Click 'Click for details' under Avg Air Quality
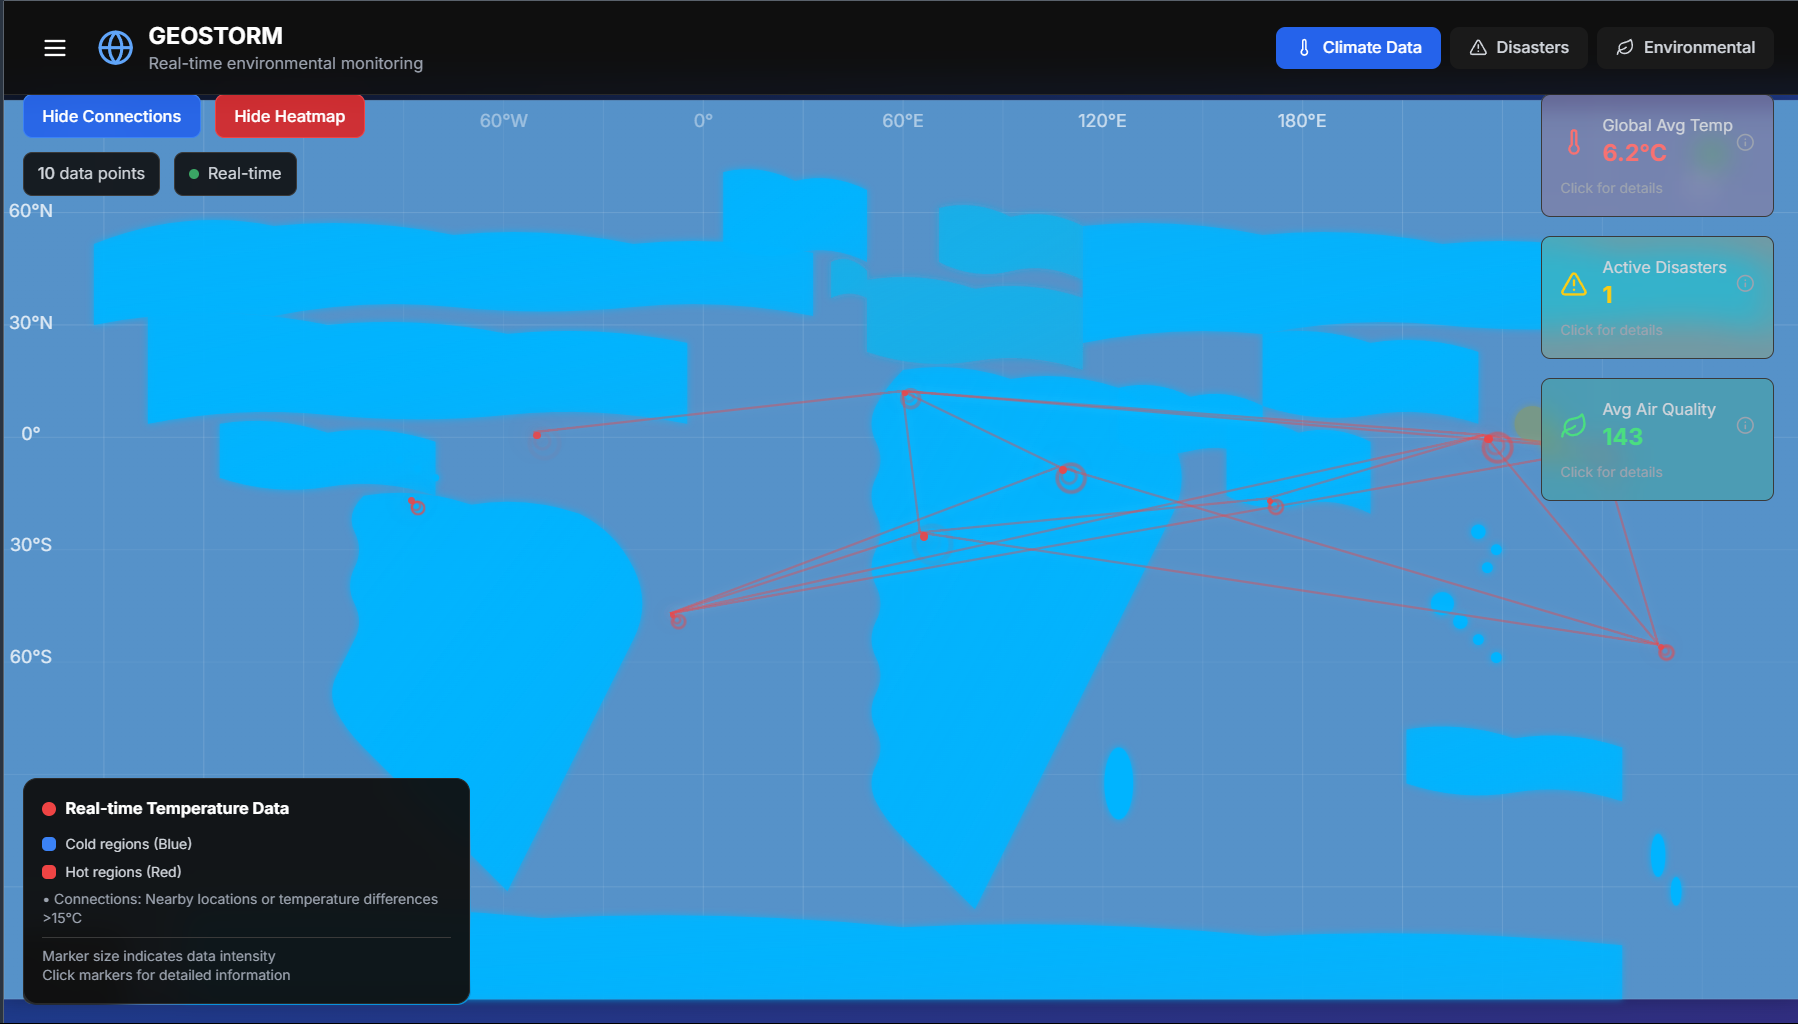Screen dimensions: 1798x1024 click(1611, 472)
